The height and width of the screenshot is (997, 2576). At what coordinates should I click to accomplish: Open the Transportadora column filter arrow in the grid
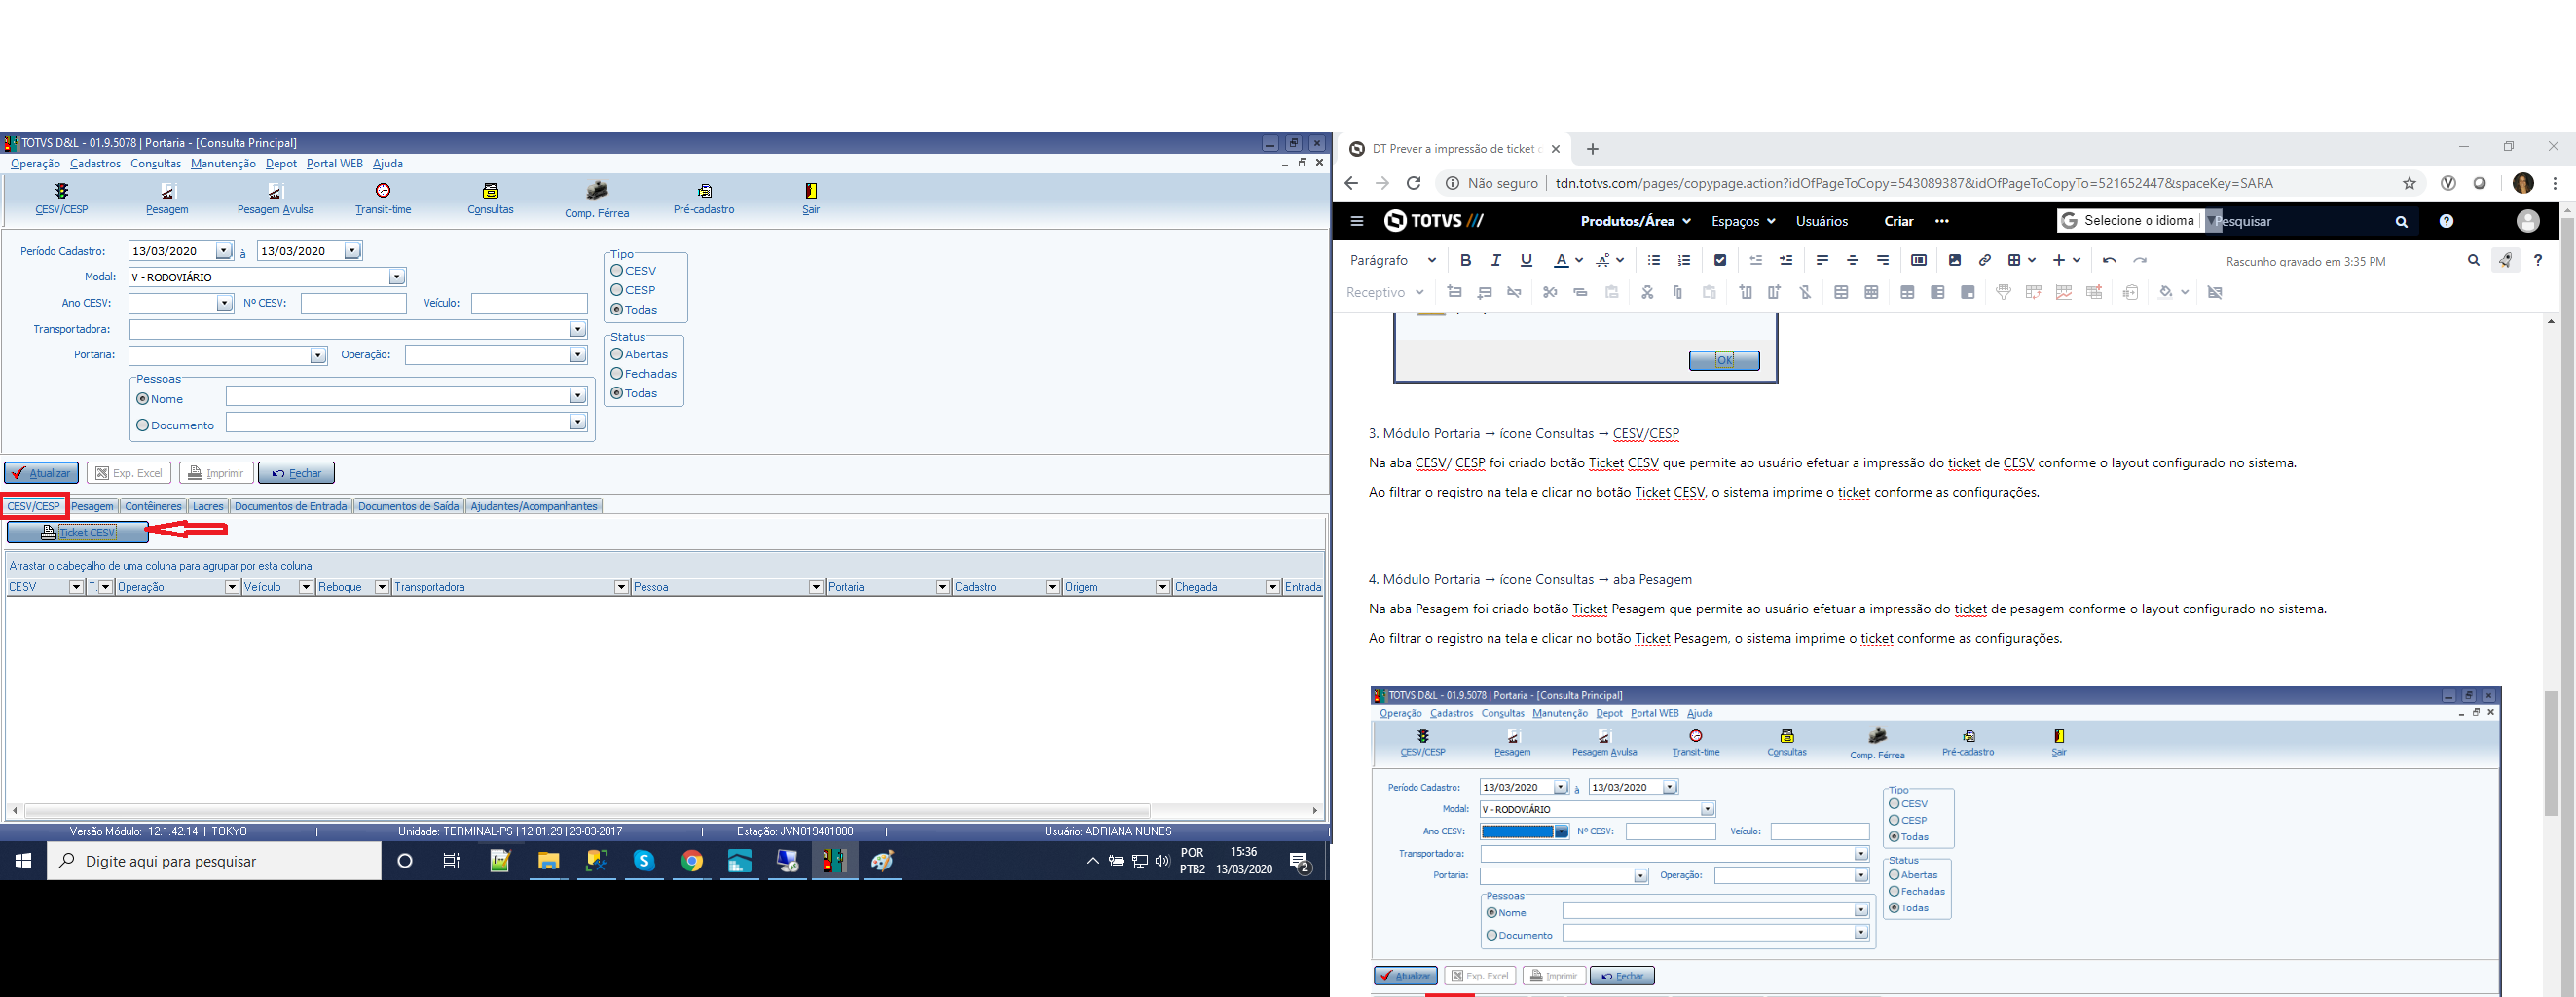point(621,587)
